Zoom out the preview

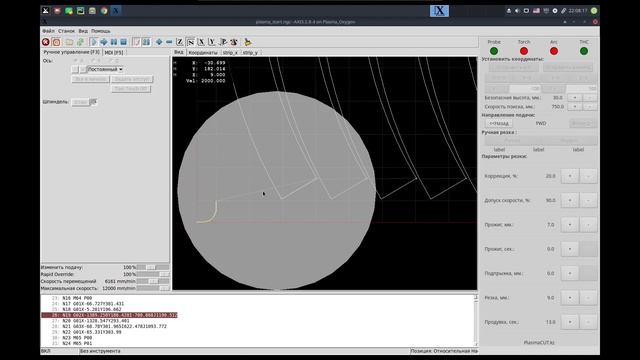click(169, 42)
